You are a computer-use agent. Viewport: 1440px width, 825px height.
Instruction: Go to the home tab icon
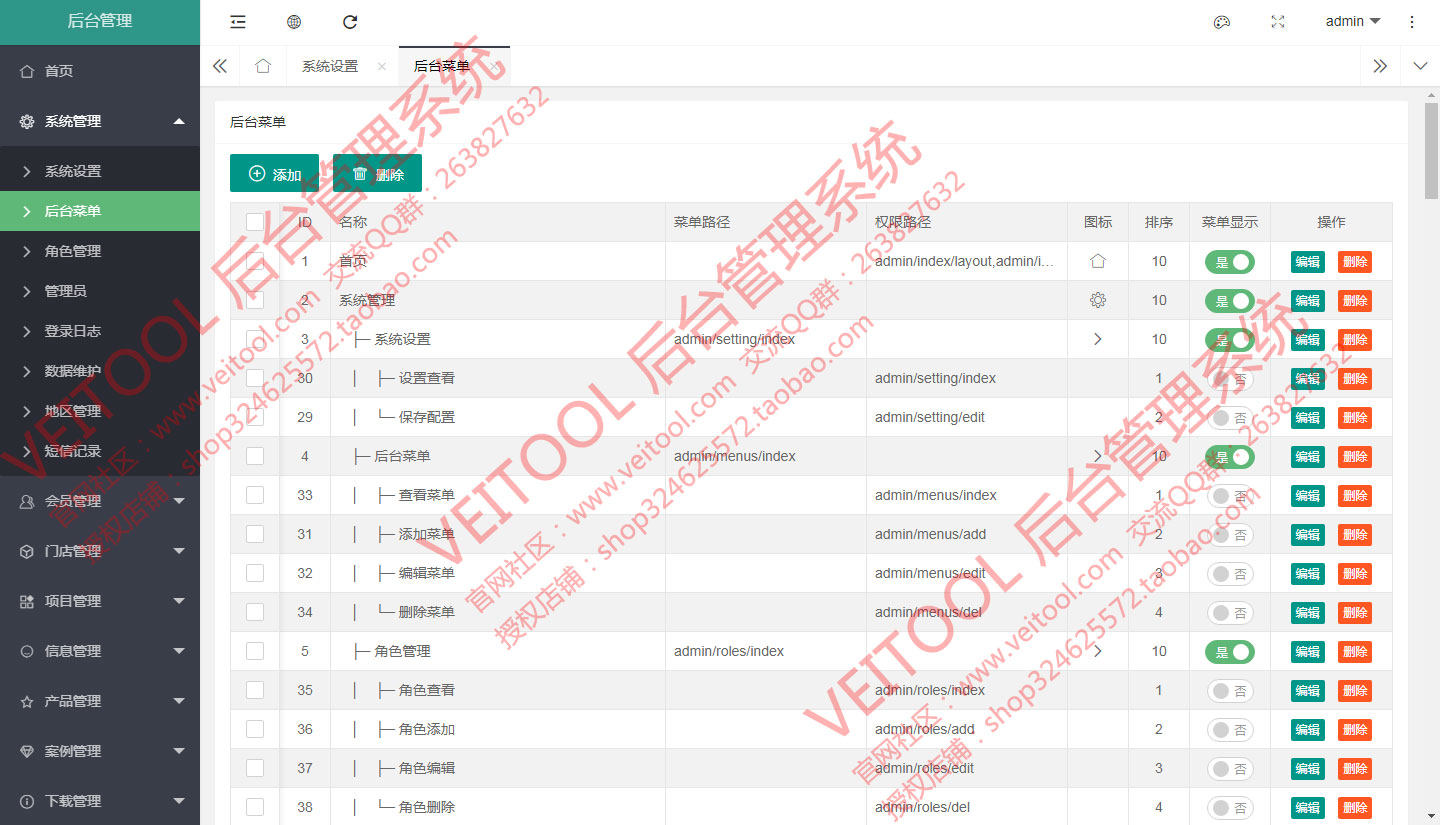[x=263, y=66]
